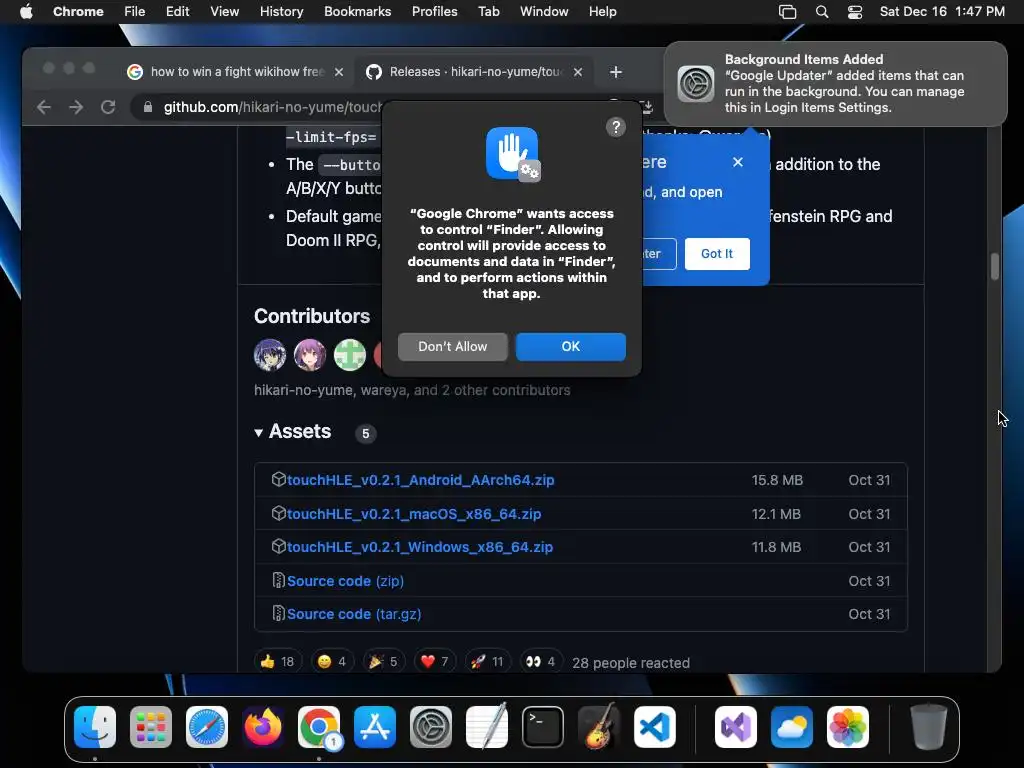Close the blue popup with X
This screenshot has height=768, width=1024.
click(738, 162)
